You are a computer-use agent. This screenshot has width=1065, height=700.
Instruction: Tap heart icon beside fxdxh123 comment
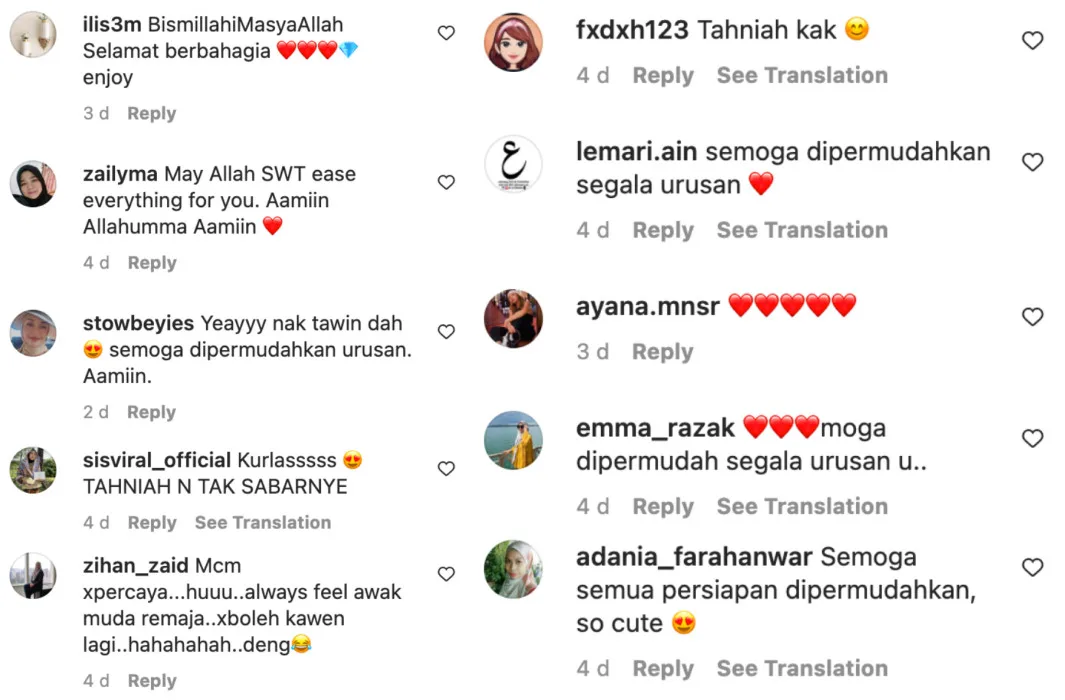(x=1032, y=41)
